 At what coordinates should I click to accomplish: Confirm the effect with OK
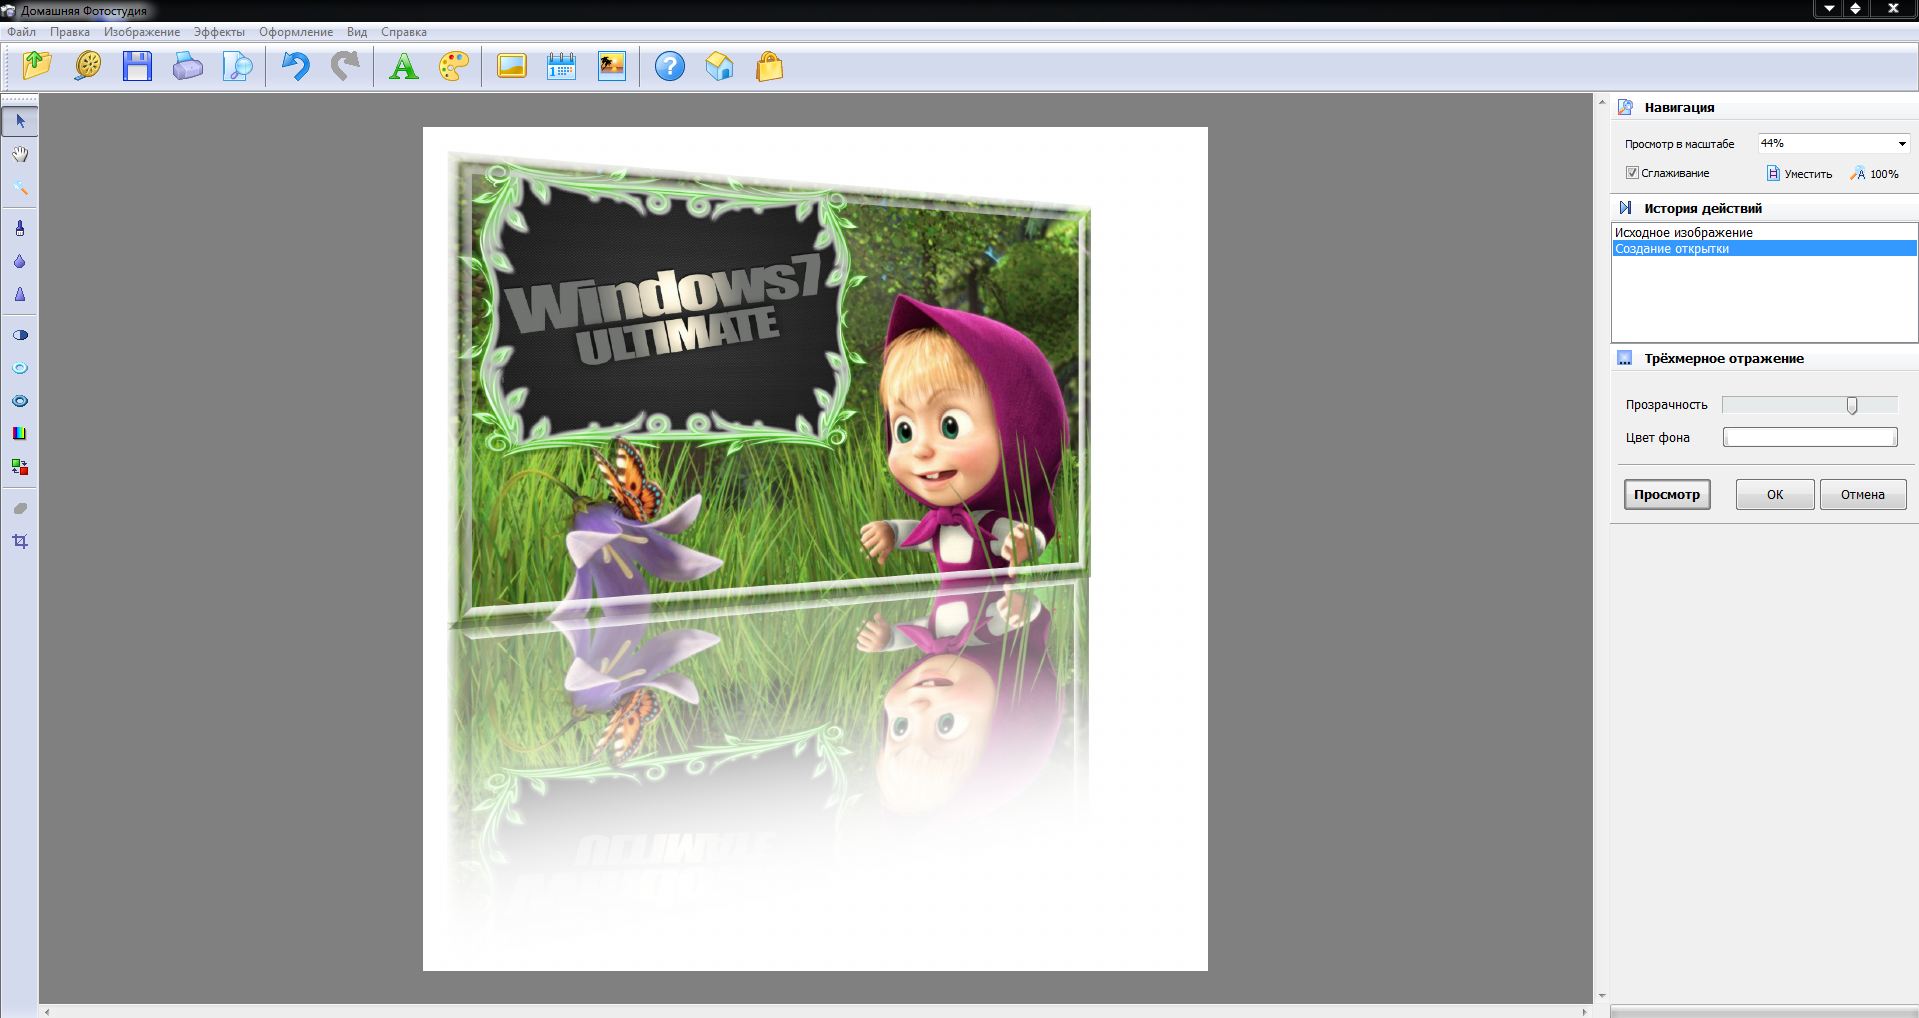pyautogui.click(x=1775, y=494)
